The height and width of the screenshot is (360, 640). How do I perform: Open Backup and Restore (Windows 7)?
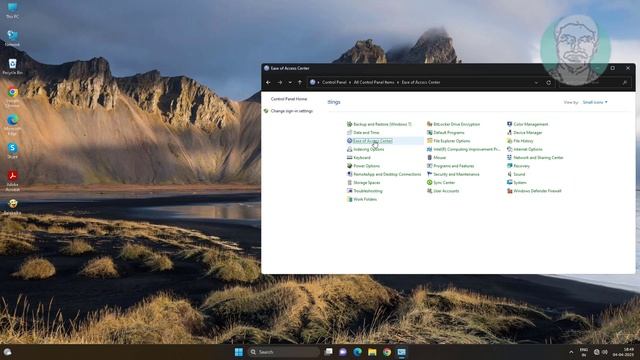(x=379, y=124)
